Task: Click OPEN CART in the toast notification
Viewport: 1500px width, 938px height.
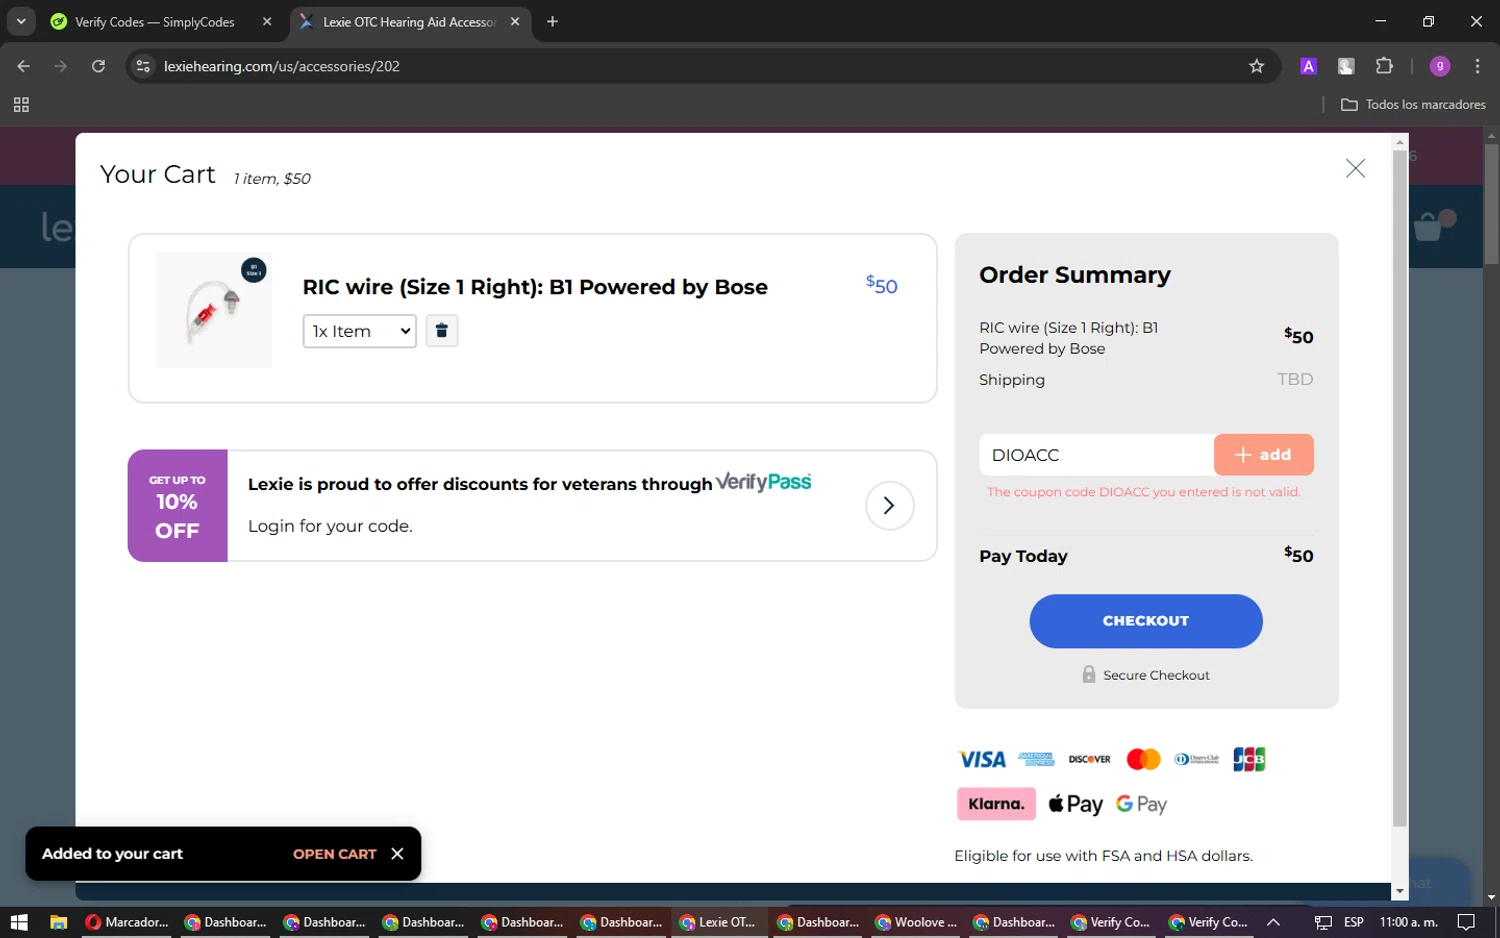Action: (334, 854)
